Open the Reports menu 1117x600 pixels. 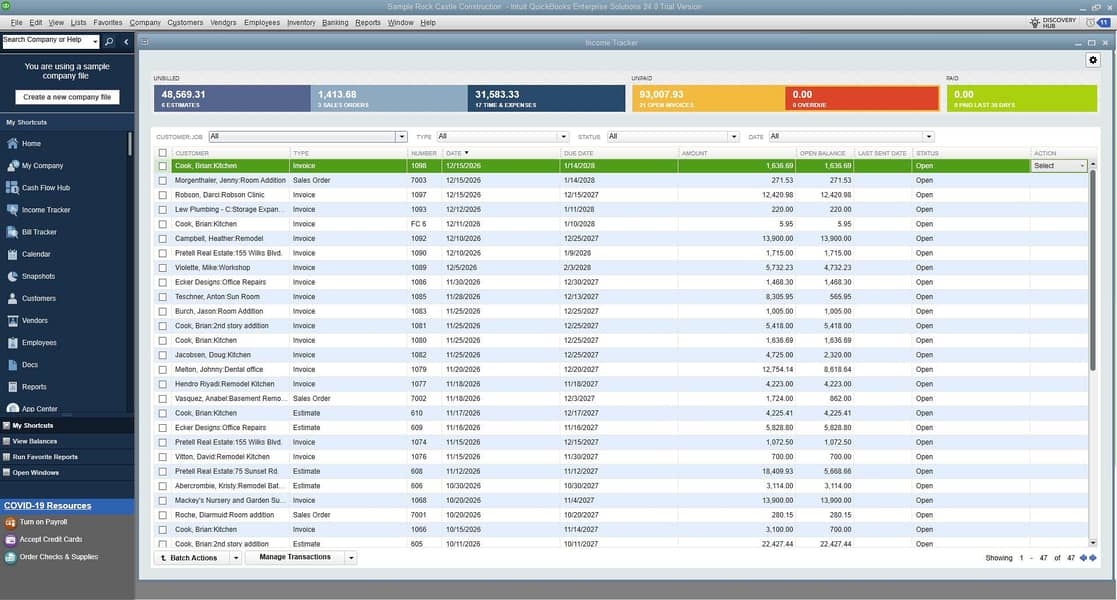pos(369,21)
